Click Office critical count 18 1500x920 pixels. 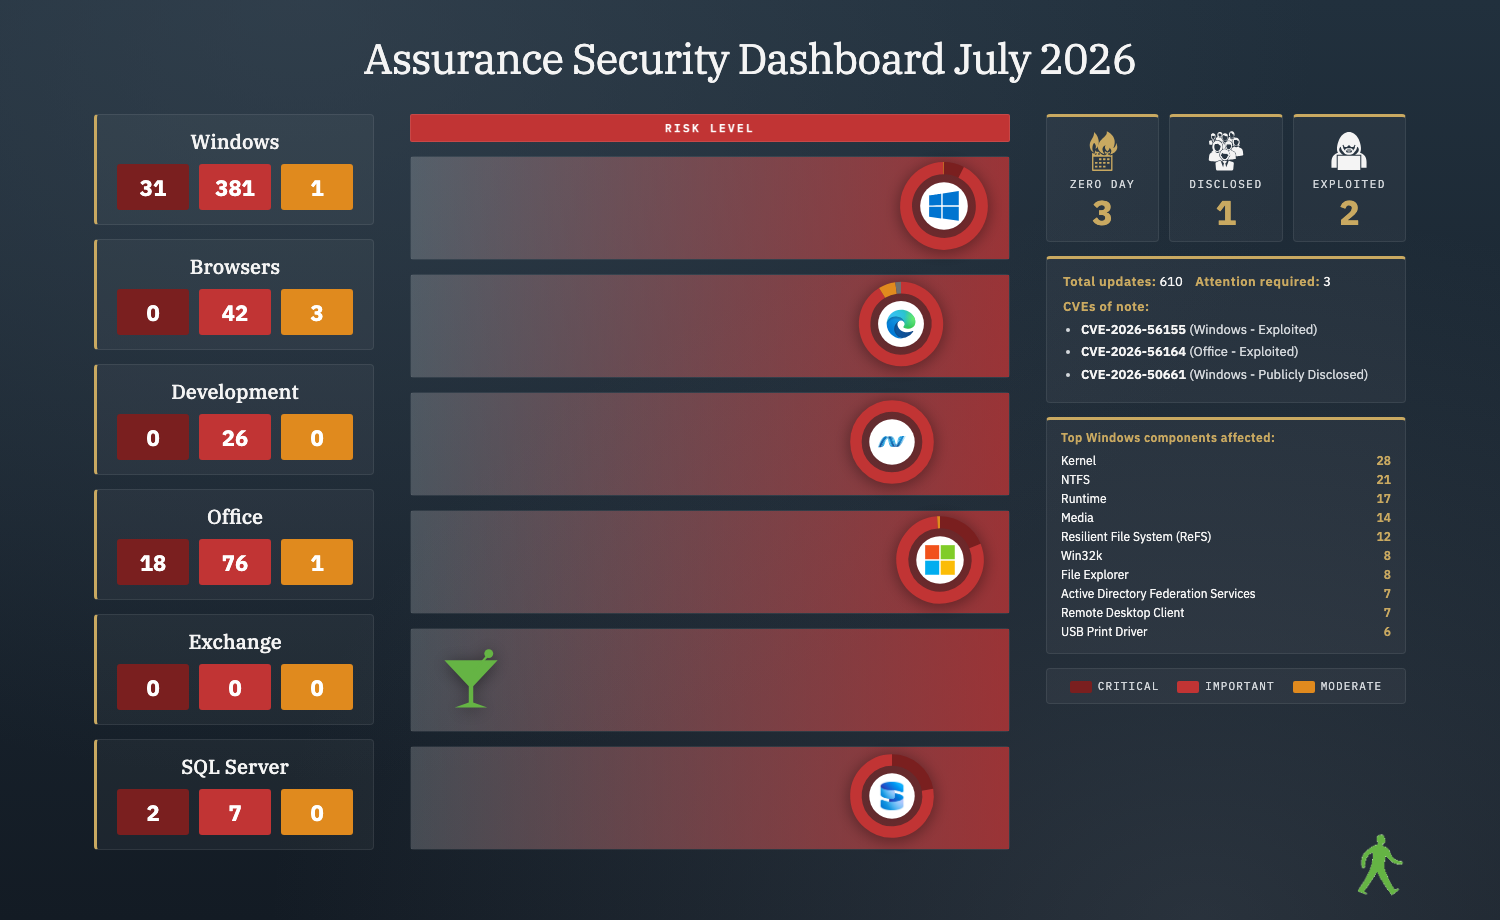(153, 562)
